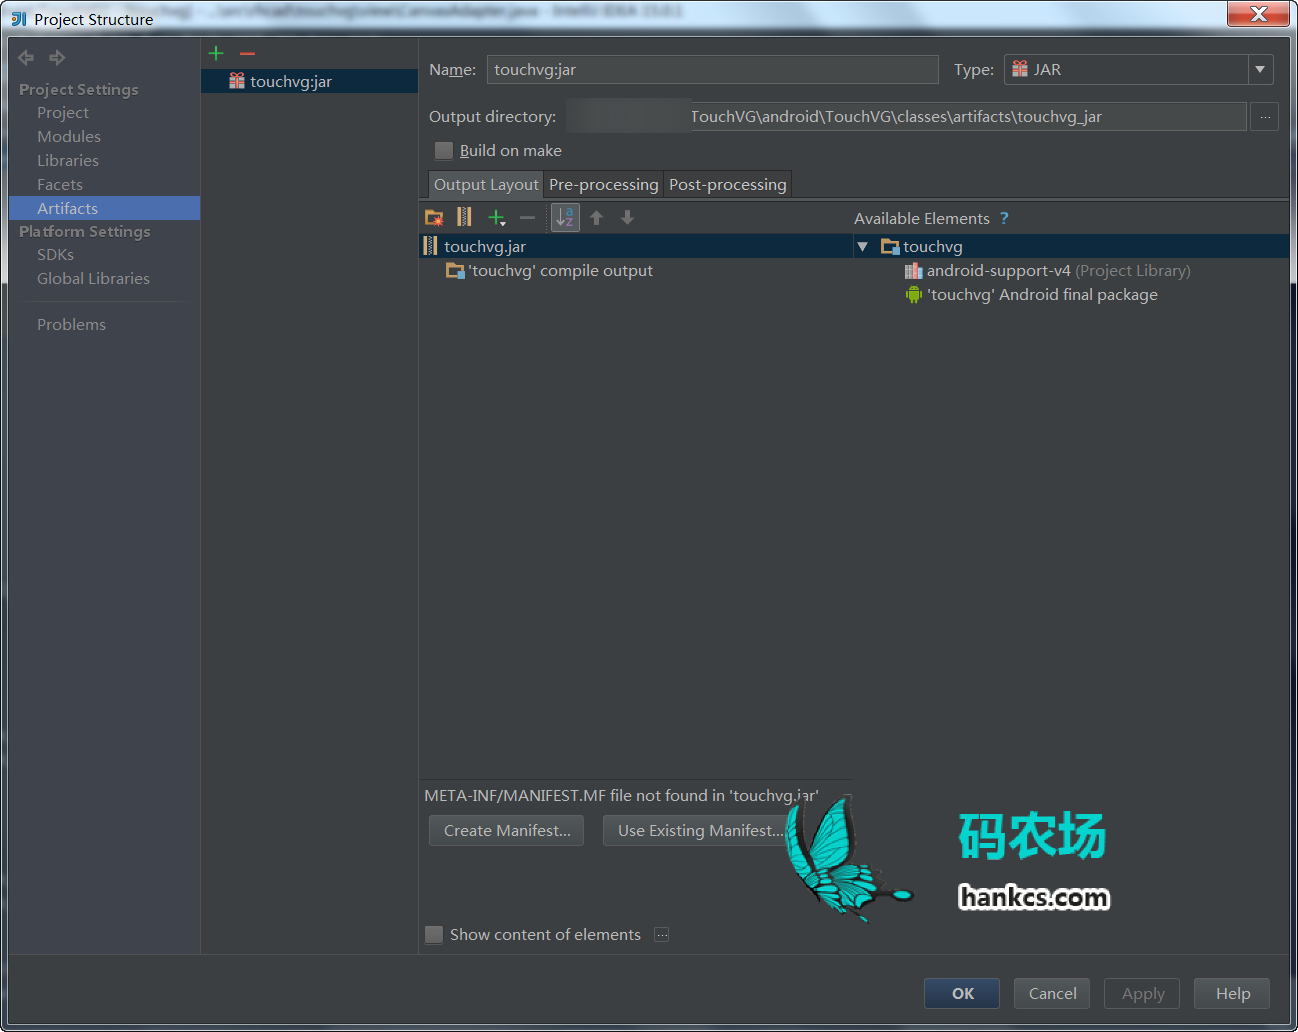Click the move down arrow icon
1298x1032 pixels.
coord(627,217)
